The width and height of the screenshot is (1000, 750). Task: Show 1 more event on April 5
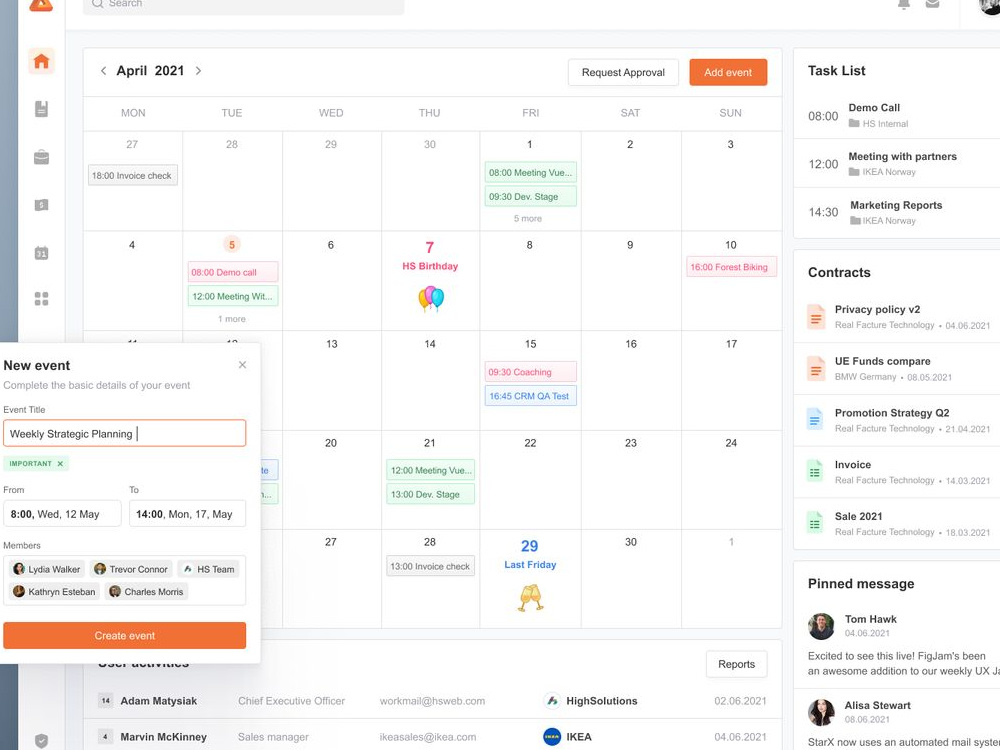tap(232, 319)
